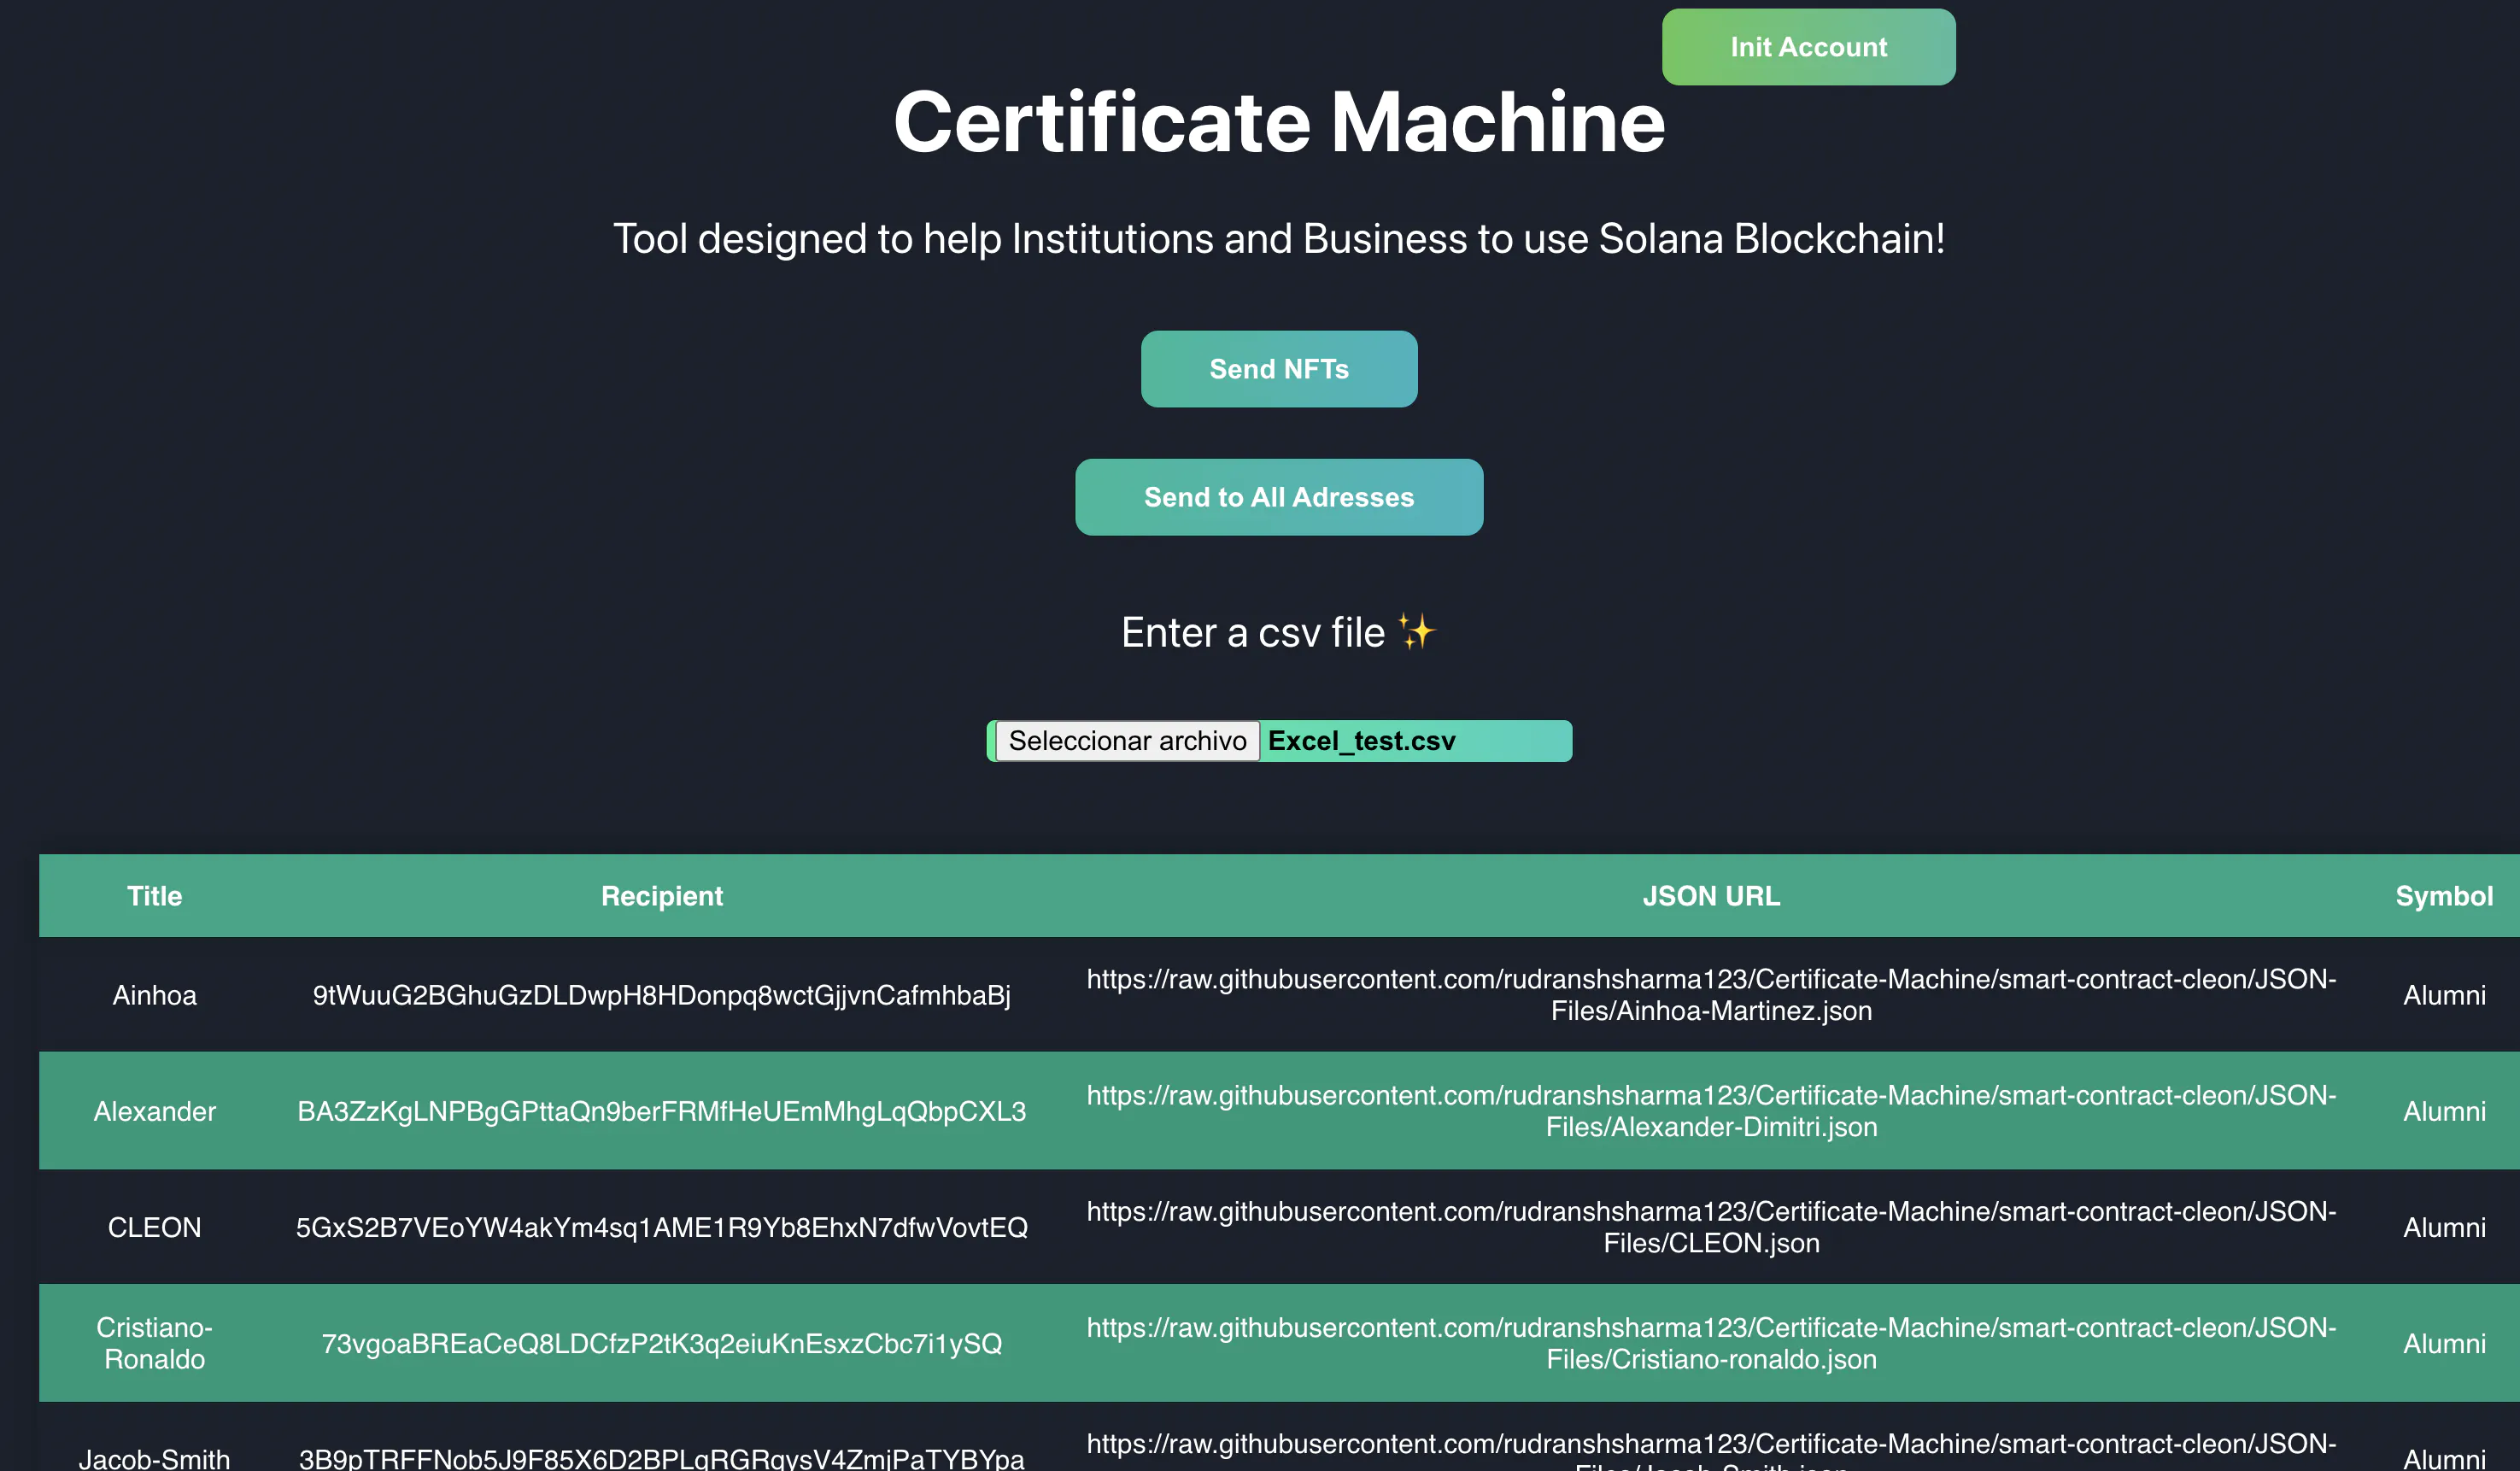Click Alumni symbol in Ainhoa row
Screen dimensions: 2520x1471
coord(2443,995)
